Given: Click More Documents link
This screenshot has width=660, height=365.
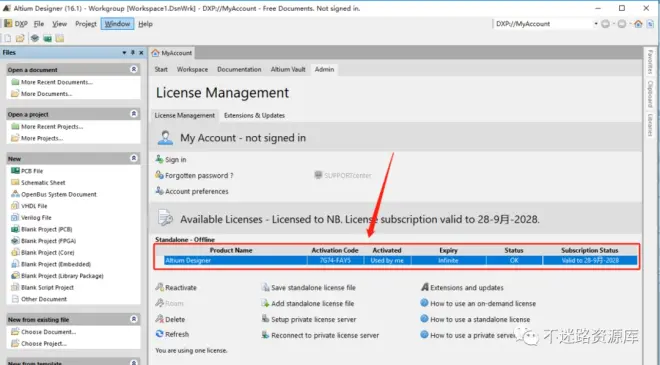Looking at the screenshot, I should [x=46, y=94].
